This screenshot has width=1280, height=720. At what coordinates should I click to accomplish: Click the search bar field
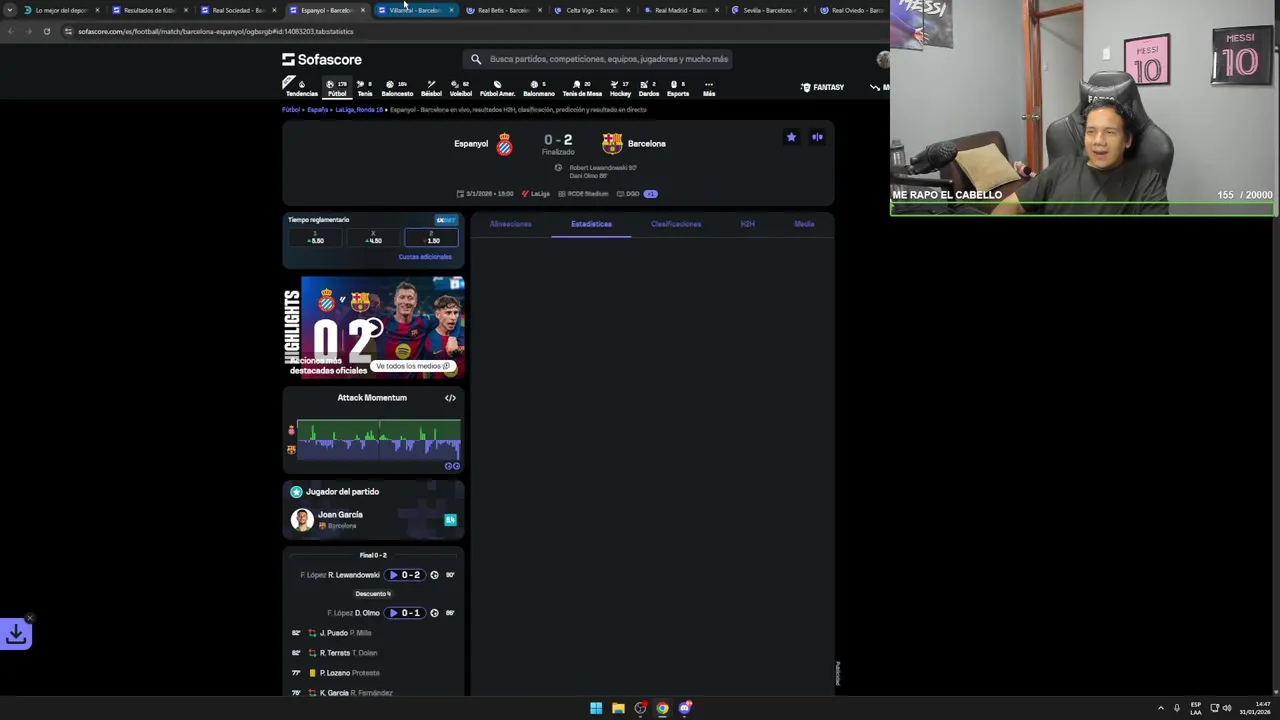click(x=600, y=59)
